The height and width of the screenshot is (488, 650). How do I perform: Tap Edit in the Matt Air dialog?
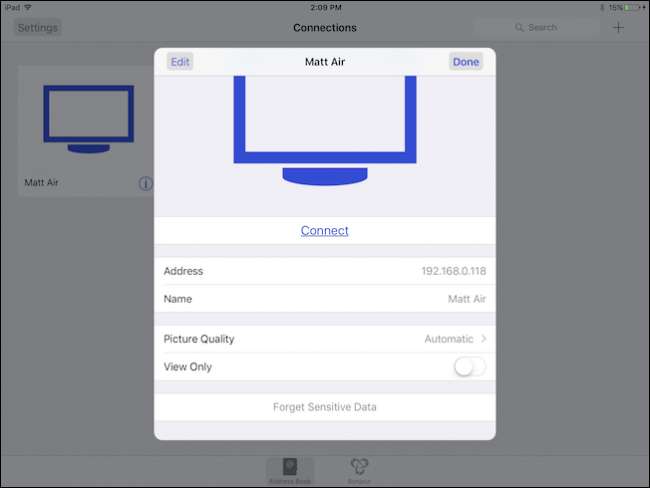[x=180, y=62]
